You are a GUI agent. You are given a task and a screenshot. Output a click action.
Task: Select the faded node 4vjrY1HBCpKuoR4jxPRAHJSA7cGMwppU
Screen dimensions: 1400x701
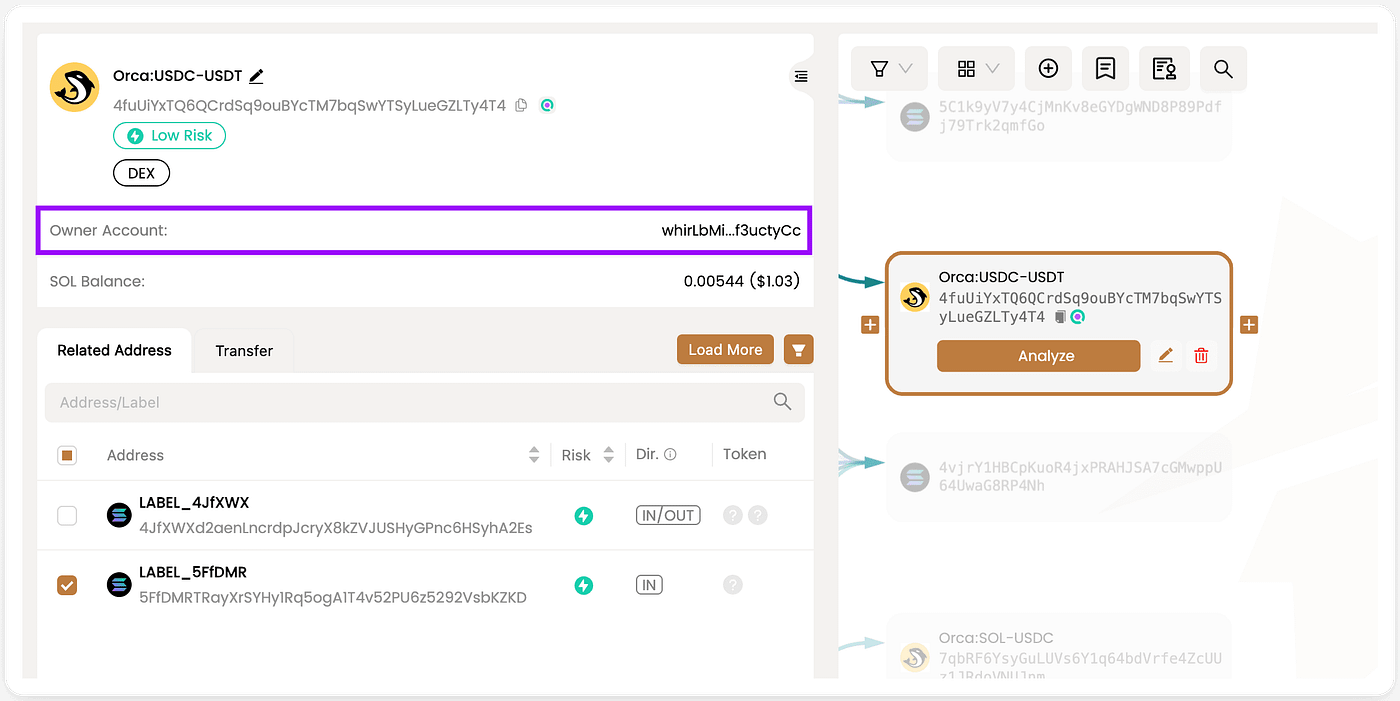[x=1058, y=476]
